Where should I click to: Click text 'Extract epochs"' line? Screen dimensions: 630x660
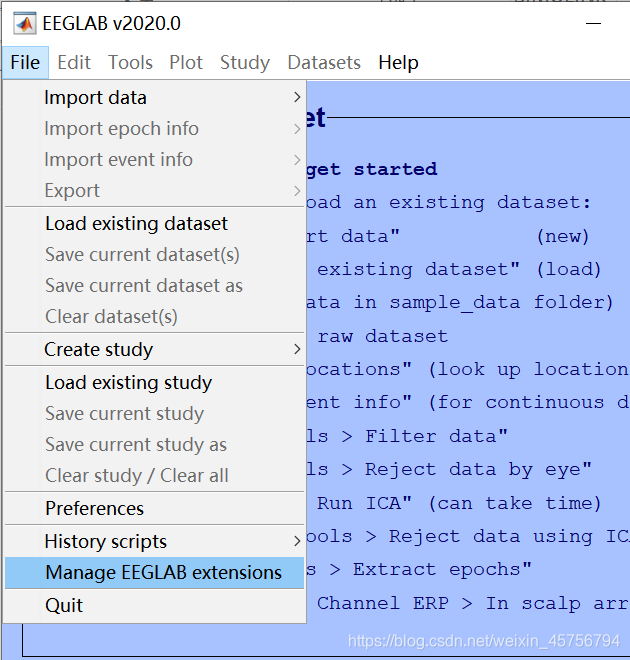tap(442, 570)
